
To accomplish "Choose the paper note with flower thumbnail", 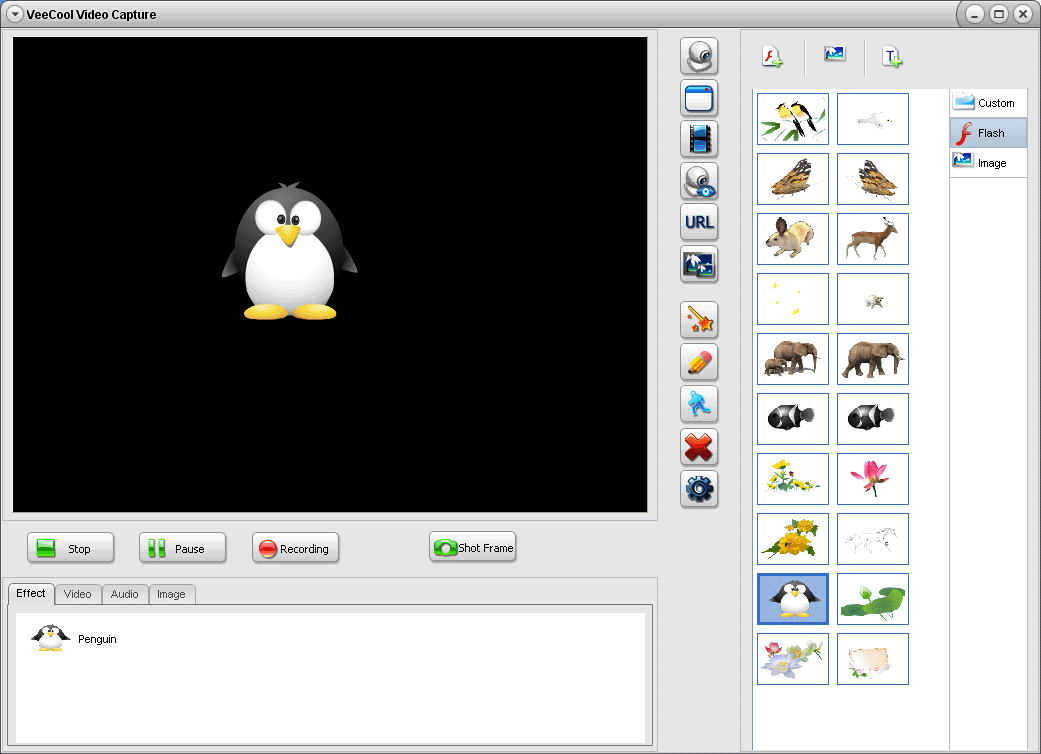I will pos(872,659).
